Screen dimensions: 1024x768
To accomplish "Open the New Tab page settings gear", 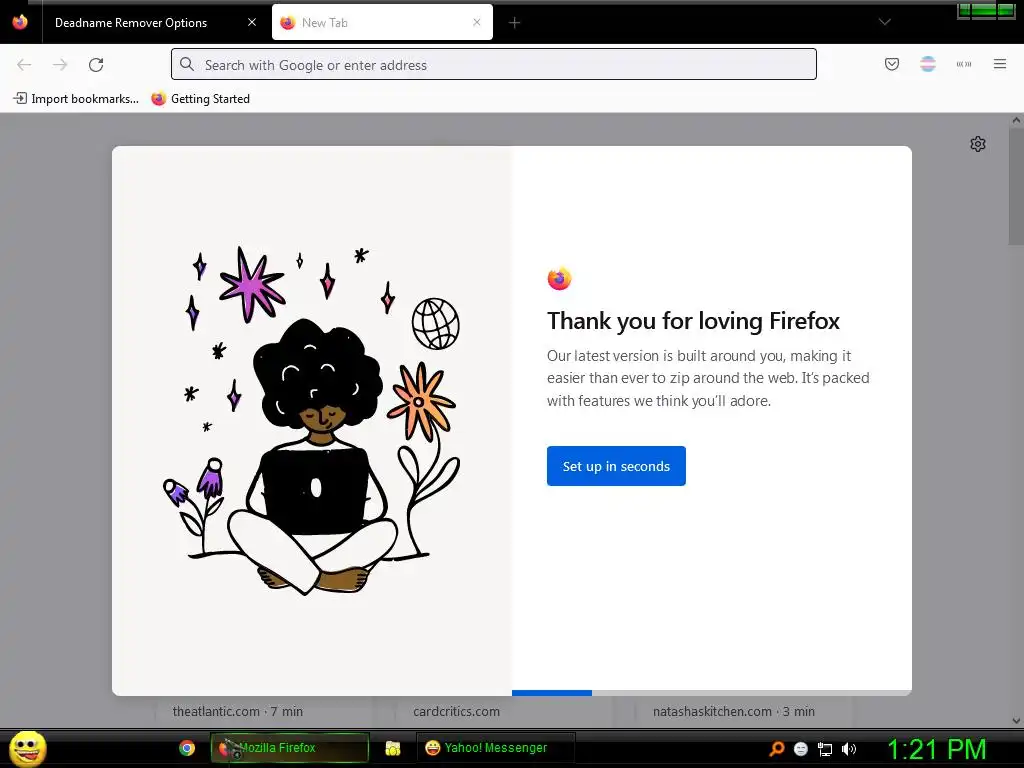I will coord(978,144).
